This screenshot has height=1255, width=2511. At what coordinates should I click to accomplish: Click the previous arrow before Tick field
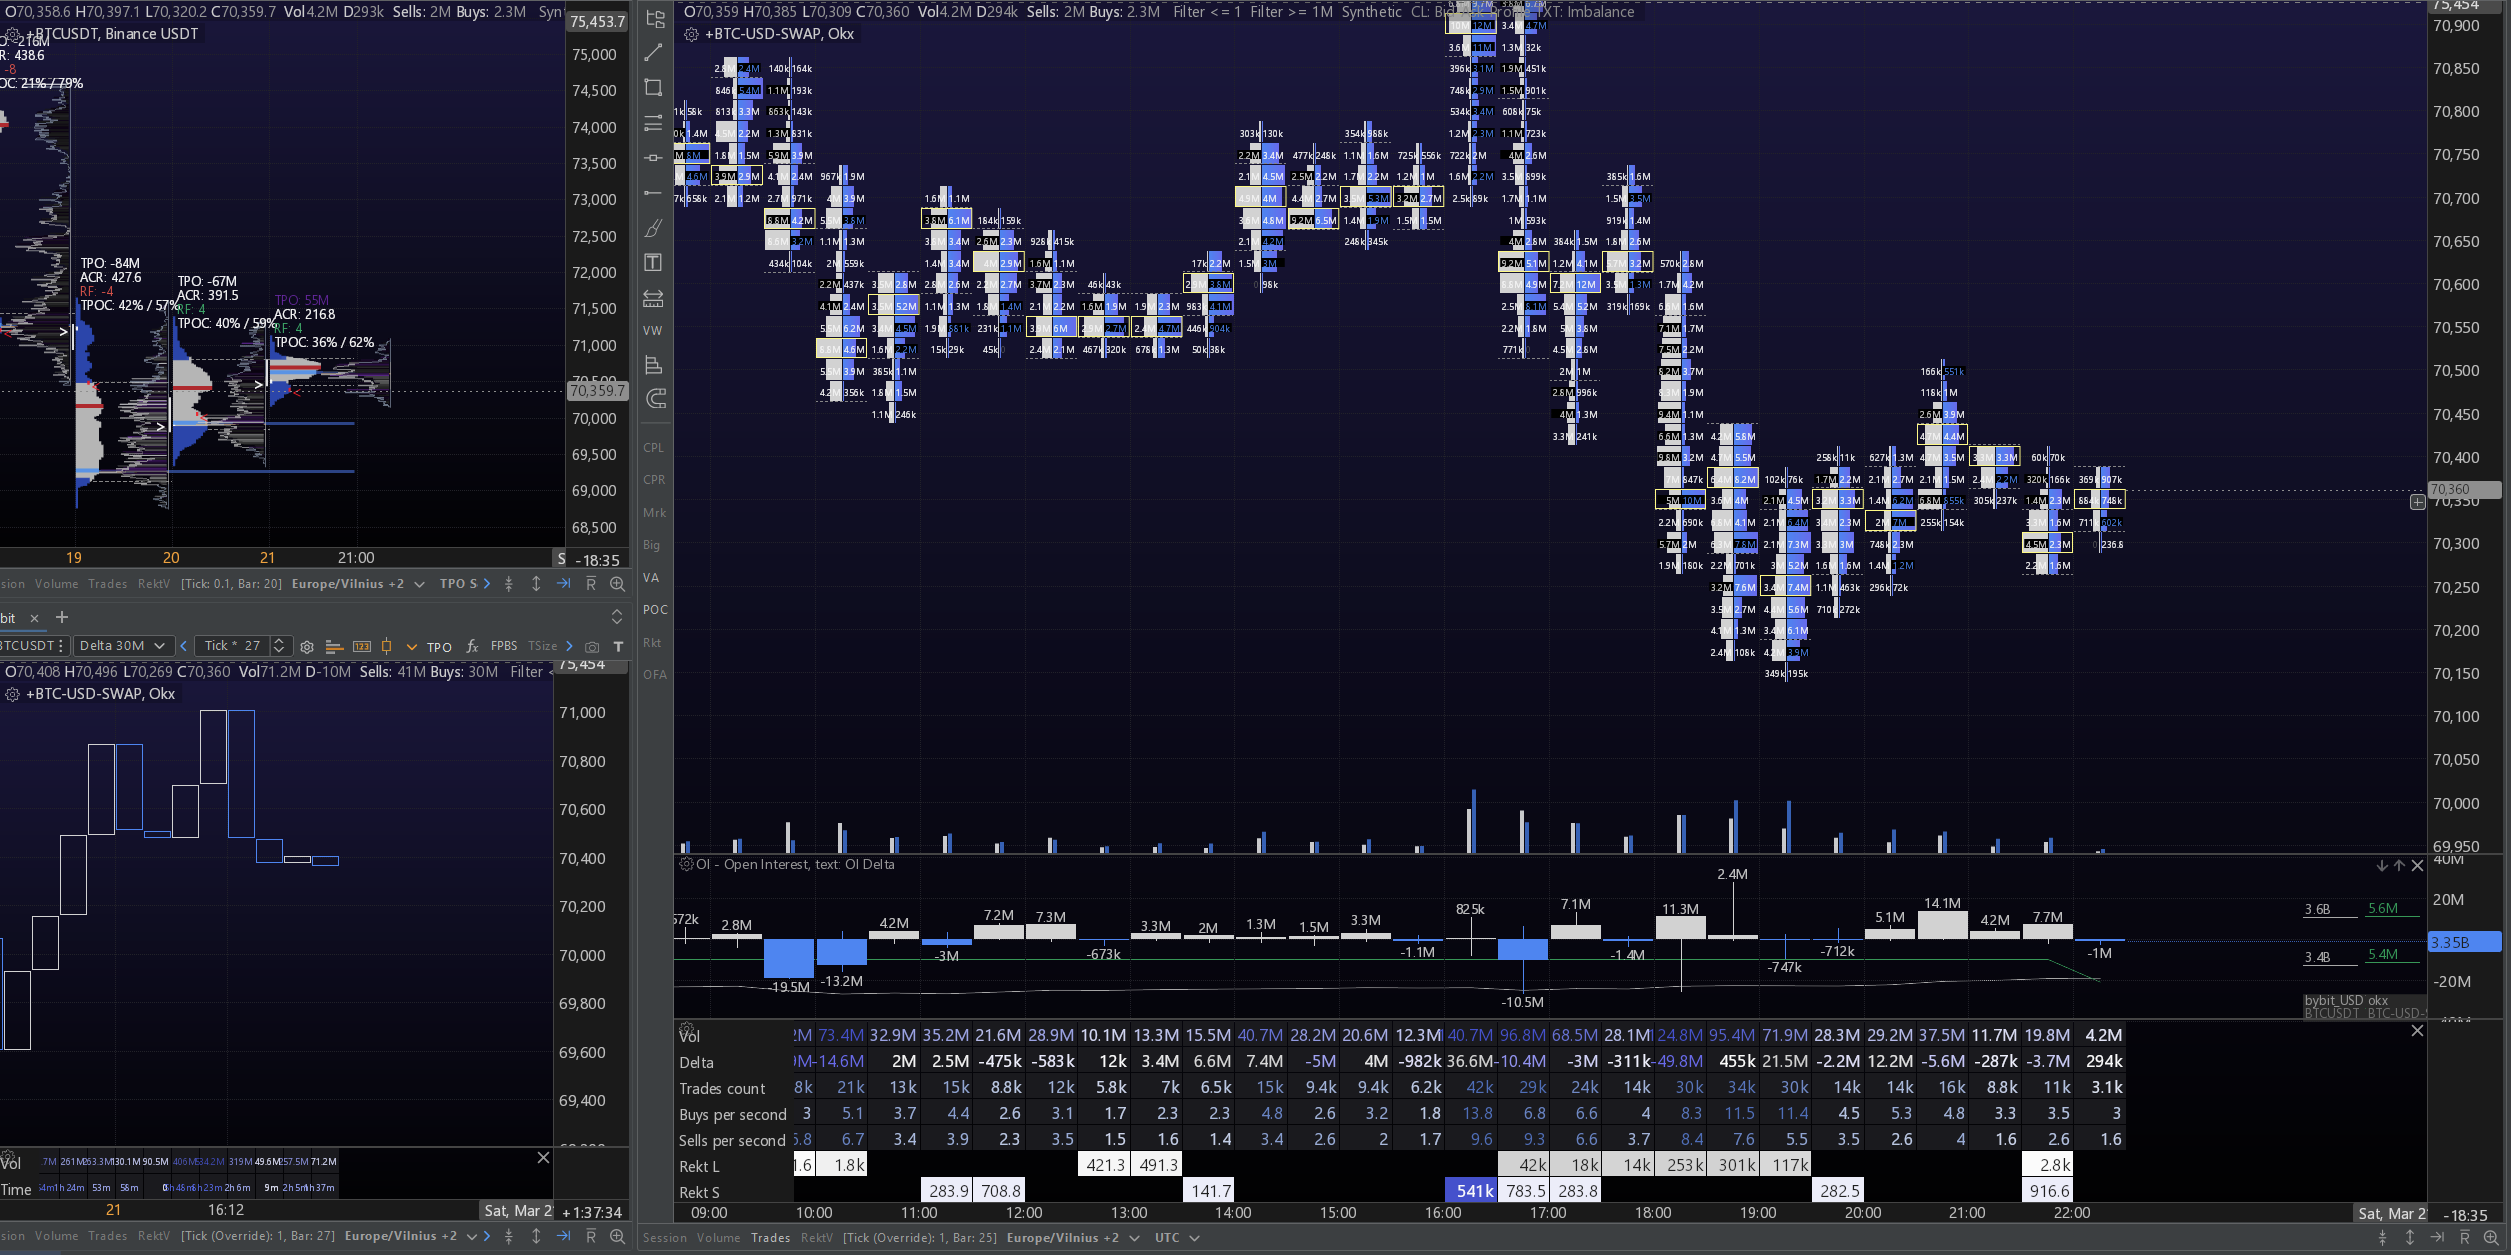pyautogui.click(x=183, y=646)
